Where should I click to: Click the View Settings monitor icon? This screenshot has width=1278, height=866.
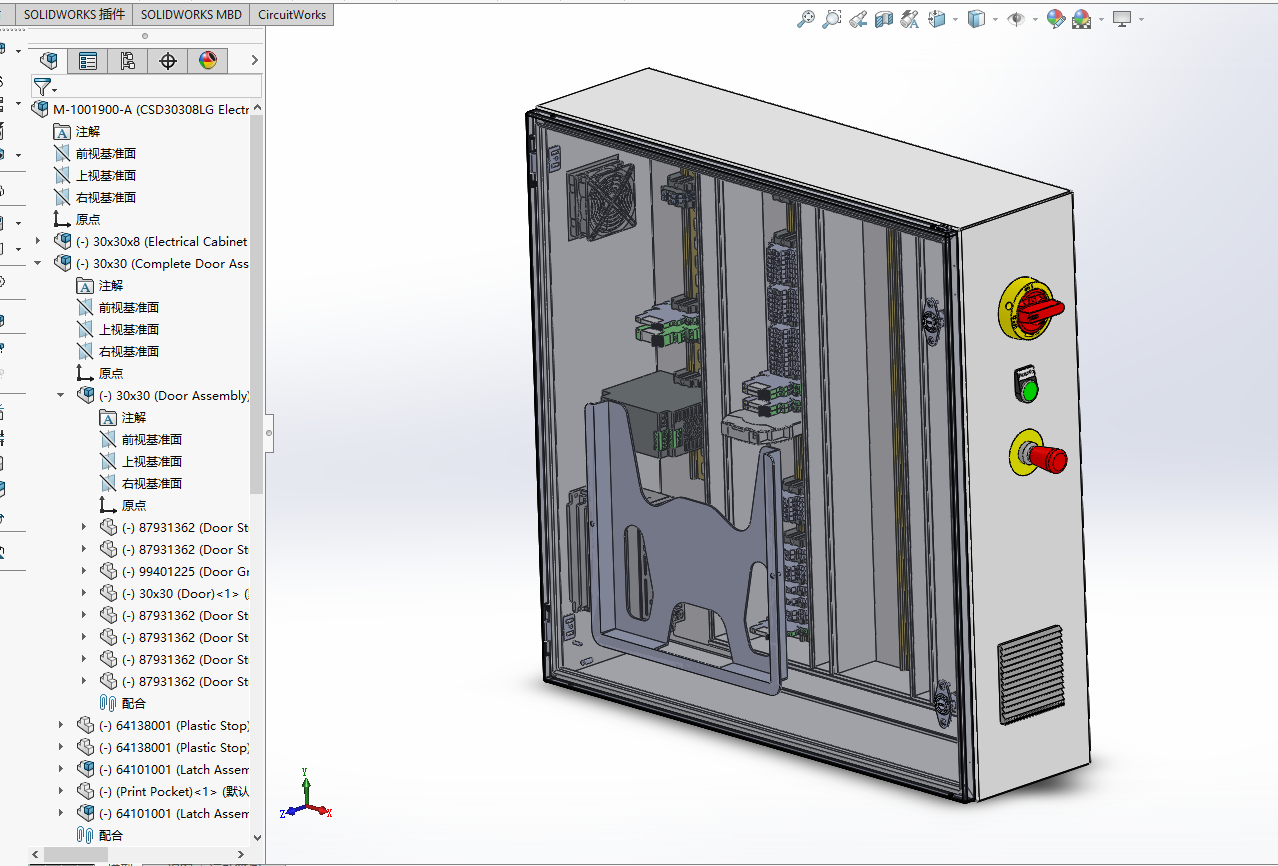click(x=1122, y=19)
